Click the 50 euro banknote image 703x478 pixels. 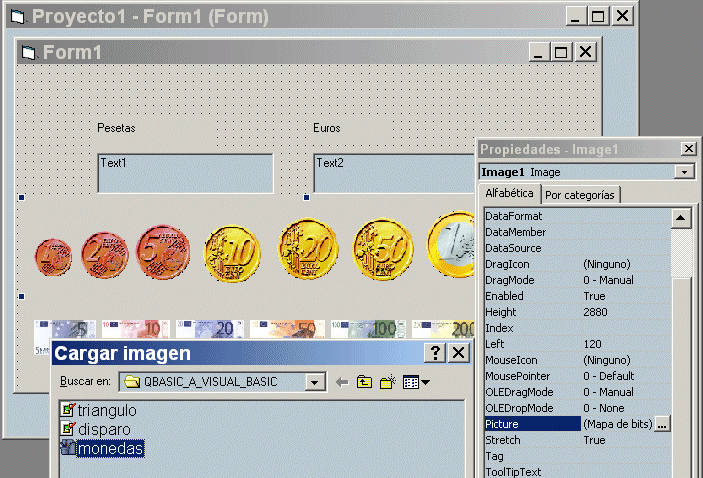click(x=287, y=329)
